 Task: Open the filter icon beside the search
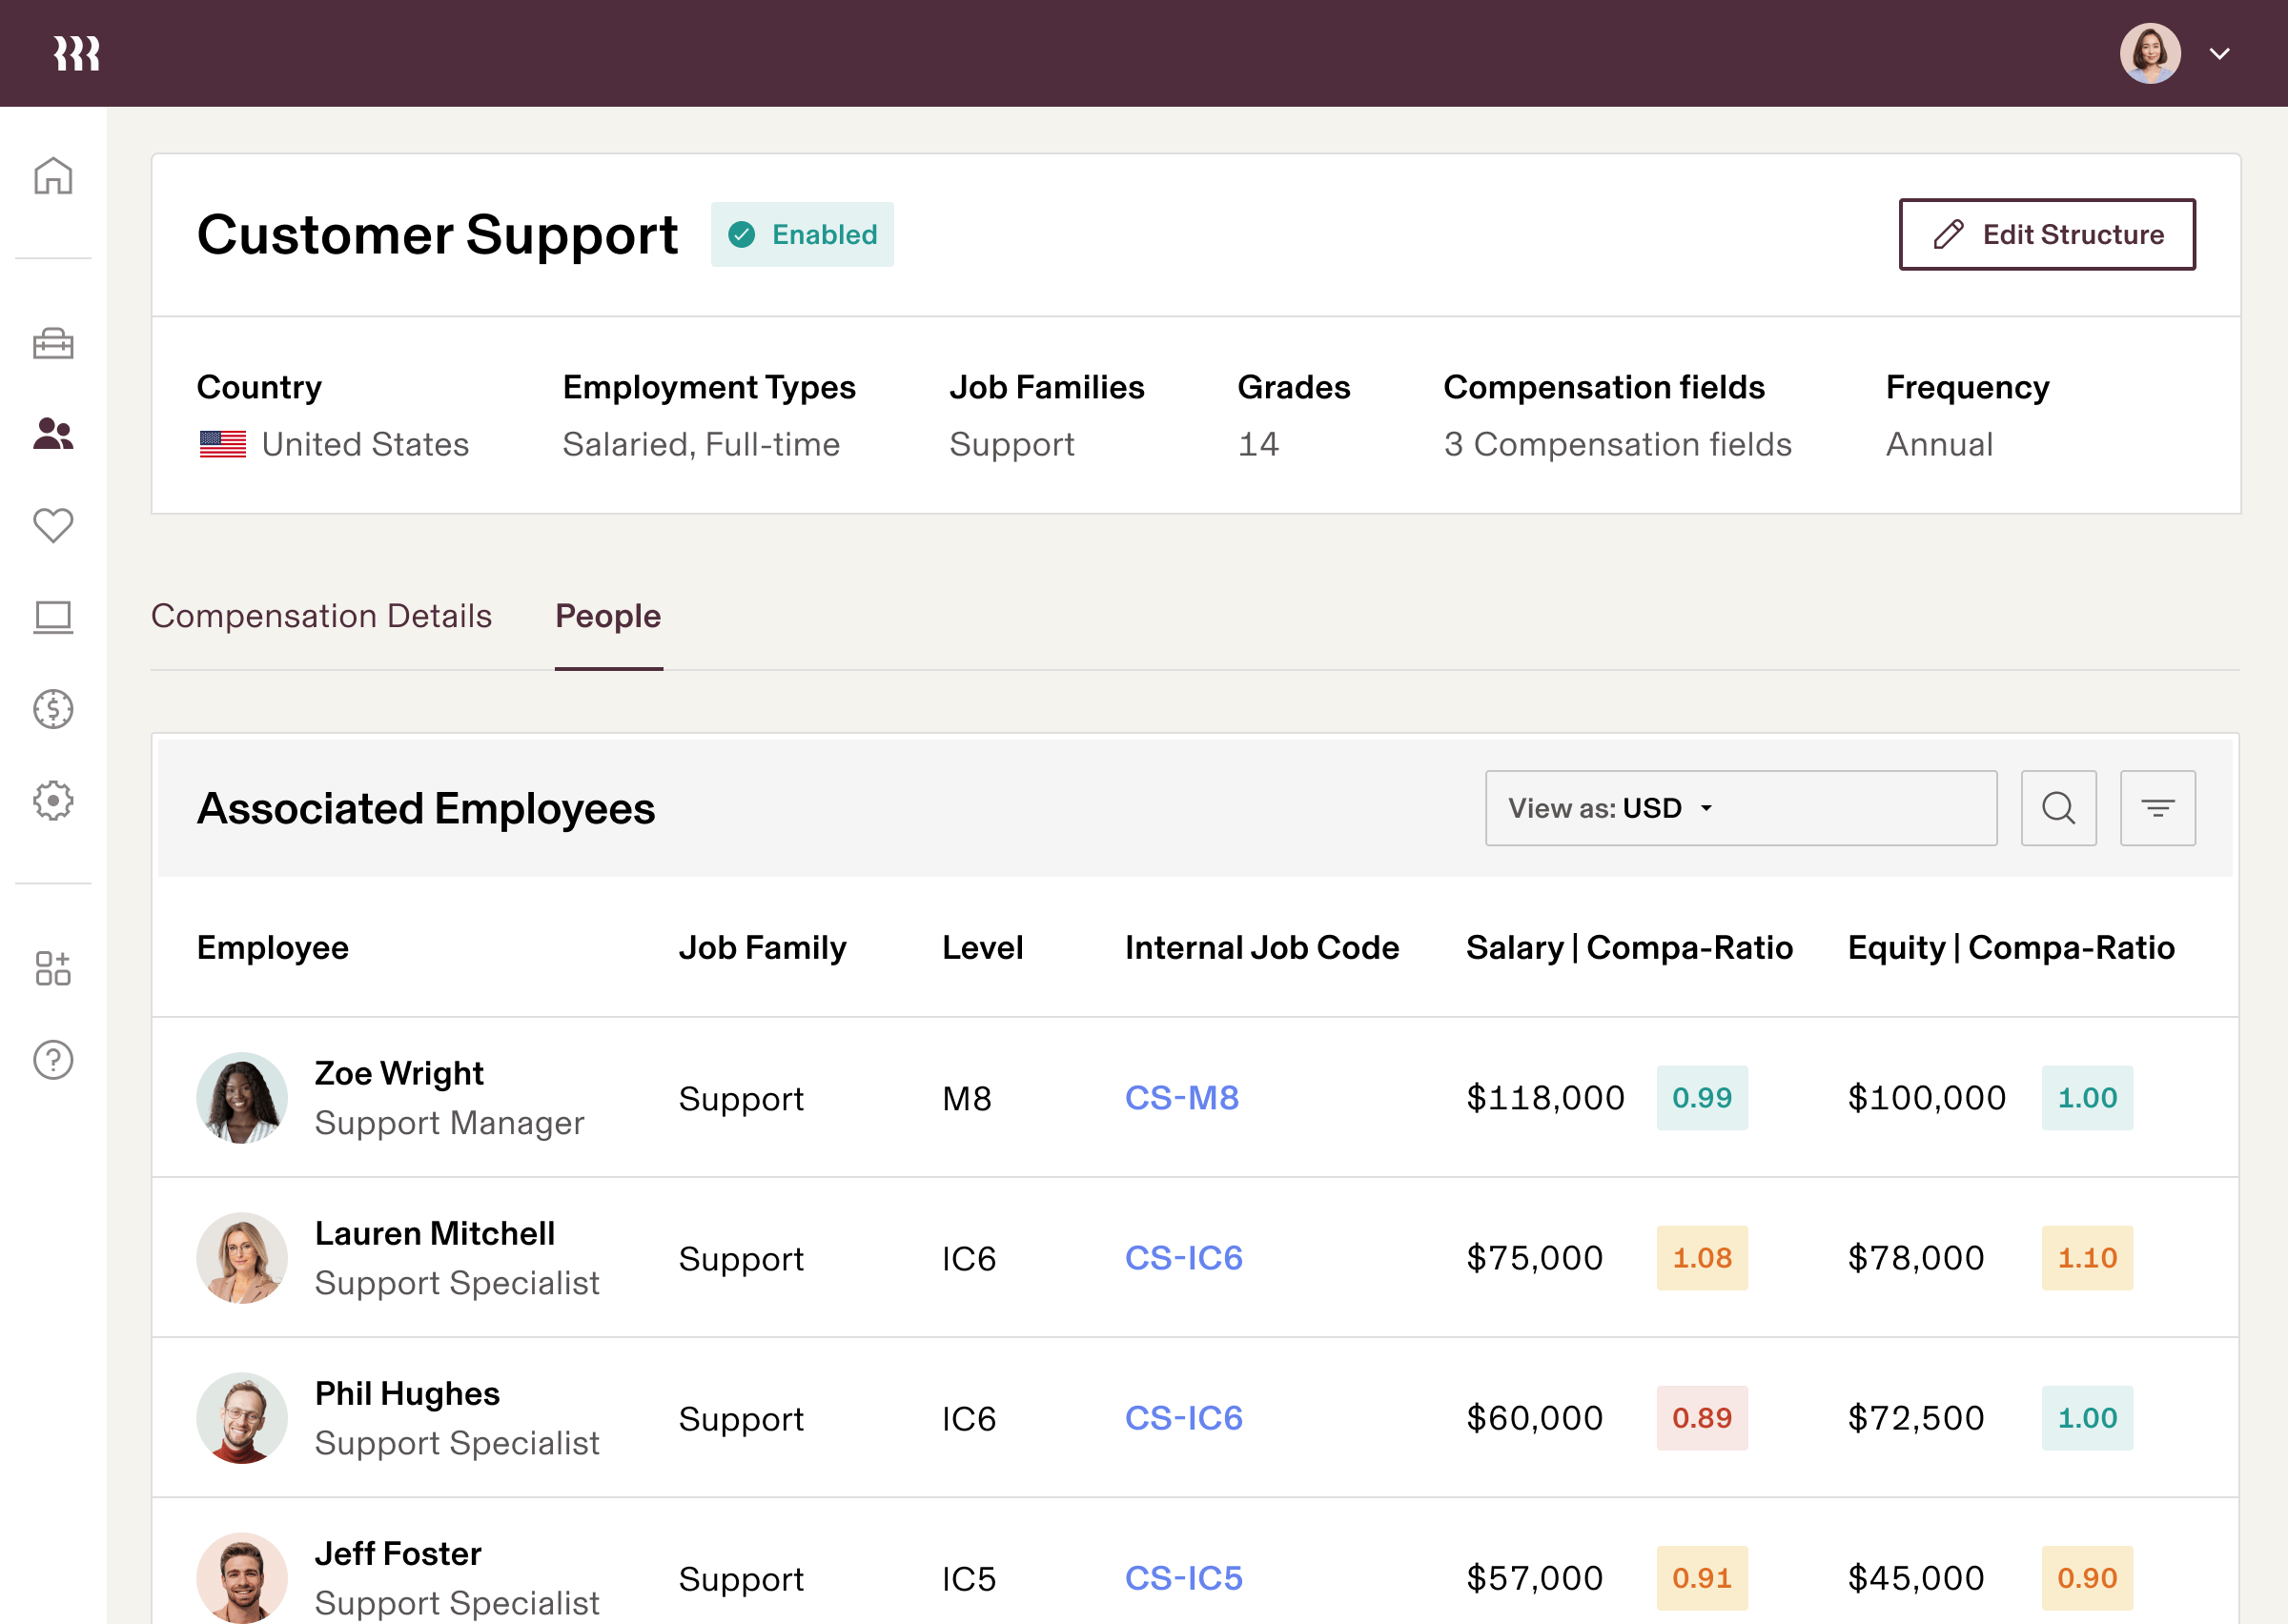click(x=2157, y=807)
